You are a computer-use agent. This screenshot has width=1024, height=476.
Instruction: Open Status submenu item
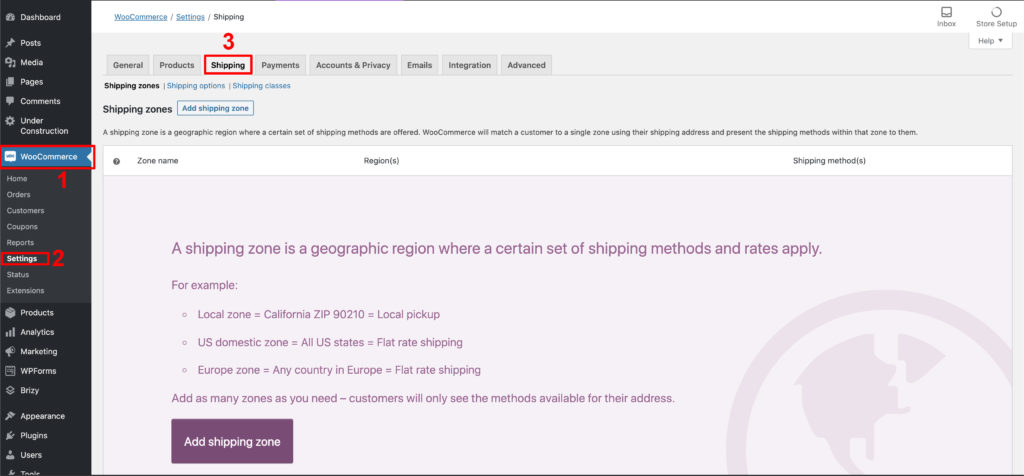[18, 274]
